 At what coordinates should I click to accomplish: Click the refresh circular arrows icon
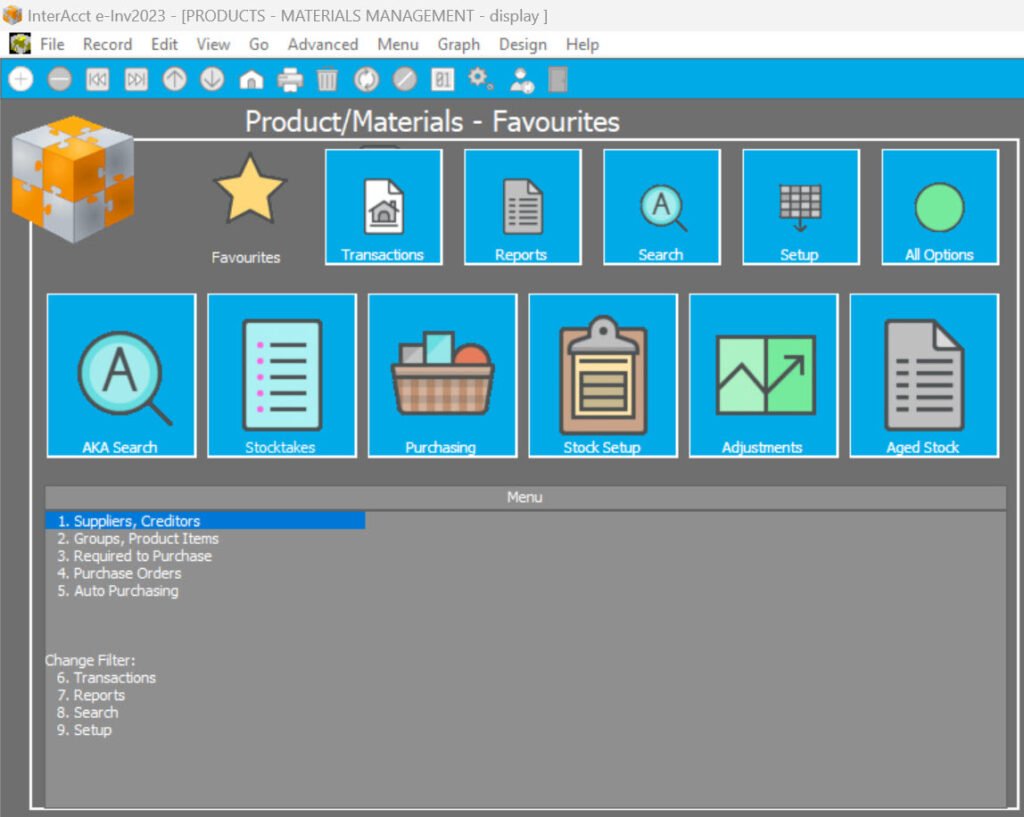click(x=366, y=80)
